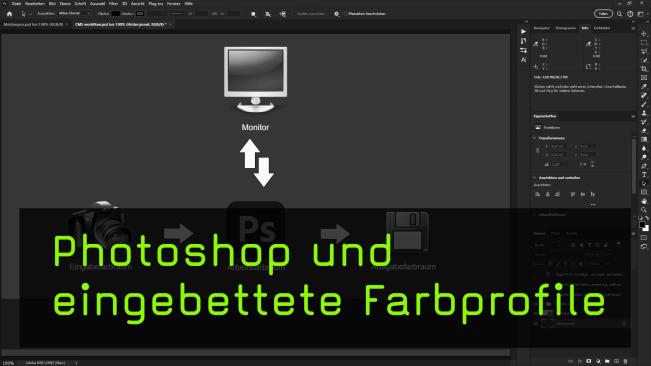Go to Photoshop home screen icon
The image size is (651, 366).
point(10,14)
